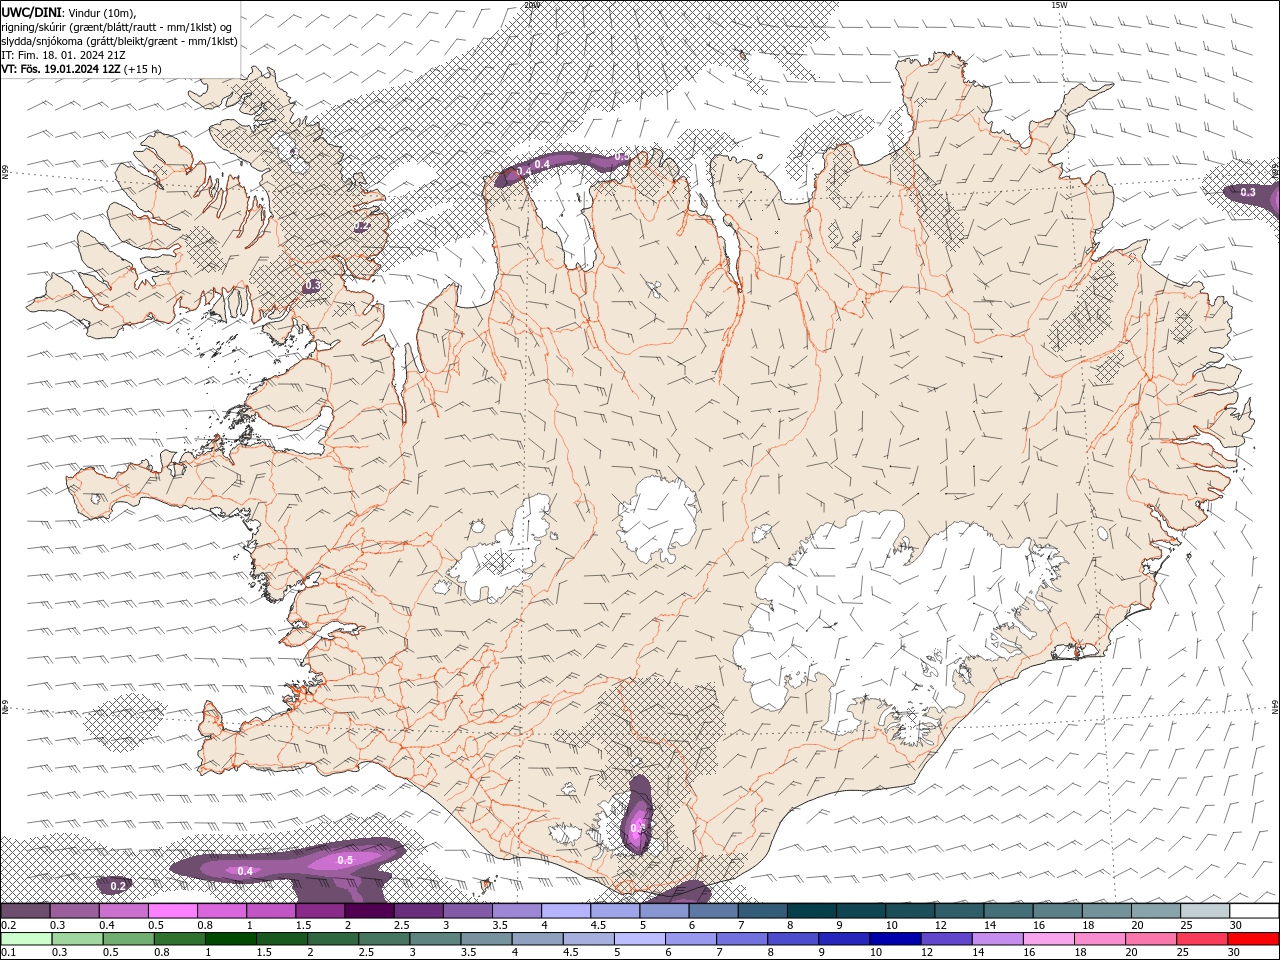Click the '4.5' label in upper legend row
The image size is (1280, 960).
point(598,925)
